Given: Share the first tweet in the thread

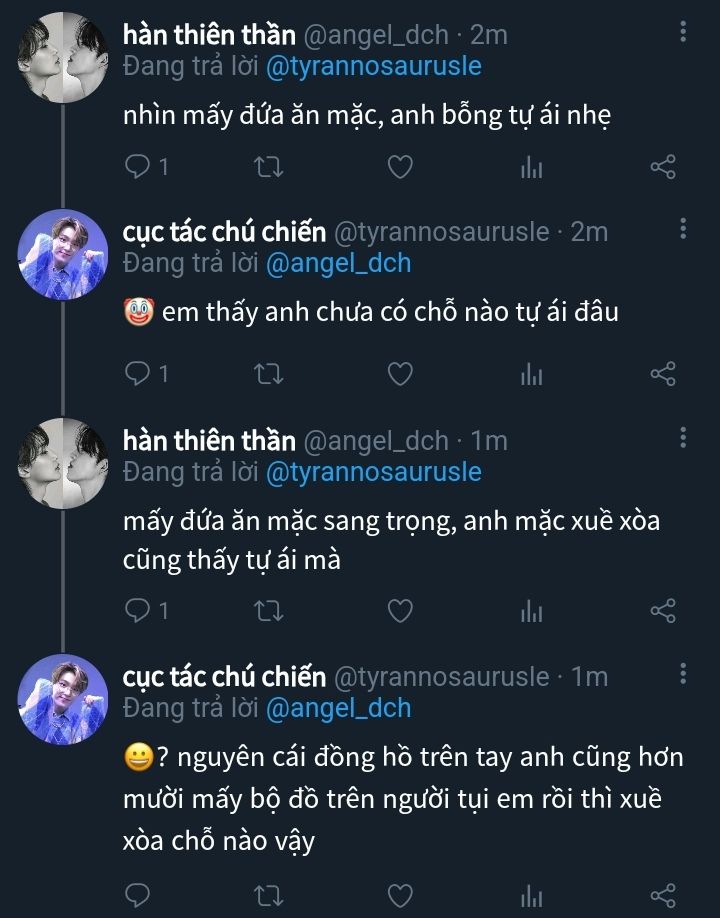Looking at the screenshot, I should [x=663, y=168].
